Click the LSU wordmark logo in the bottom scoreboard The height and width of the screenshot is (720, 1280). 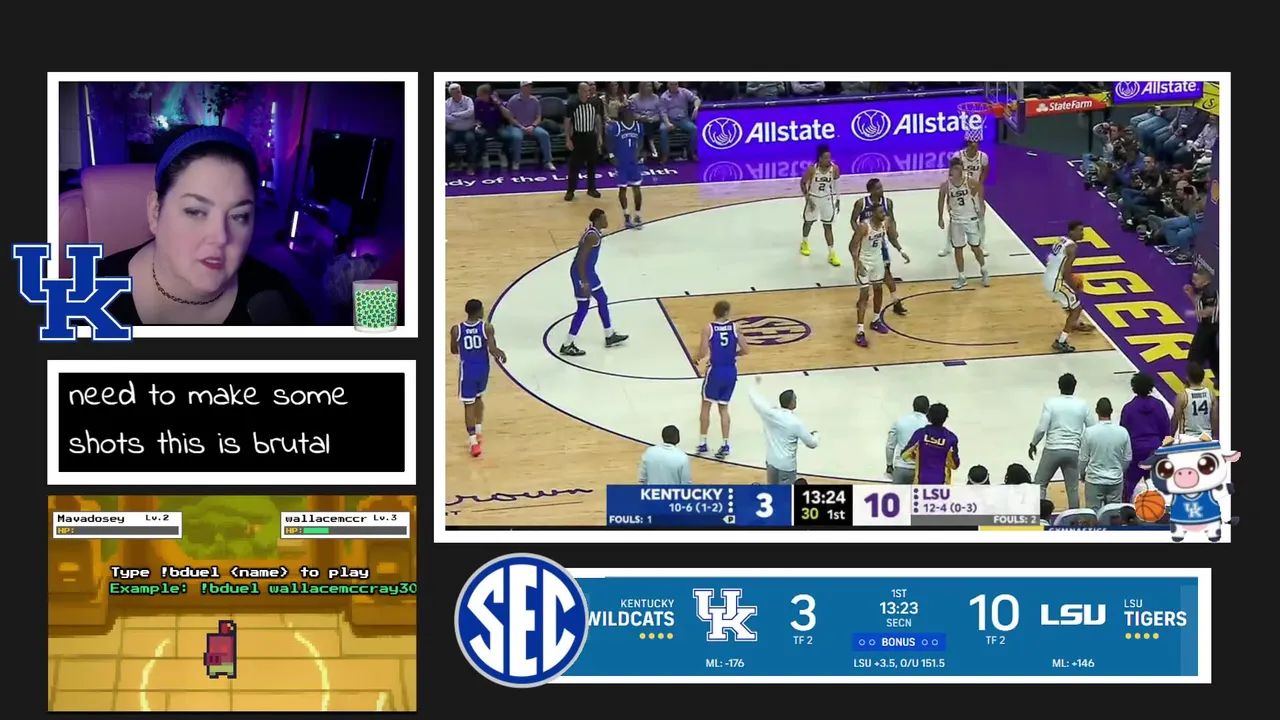1072,615
